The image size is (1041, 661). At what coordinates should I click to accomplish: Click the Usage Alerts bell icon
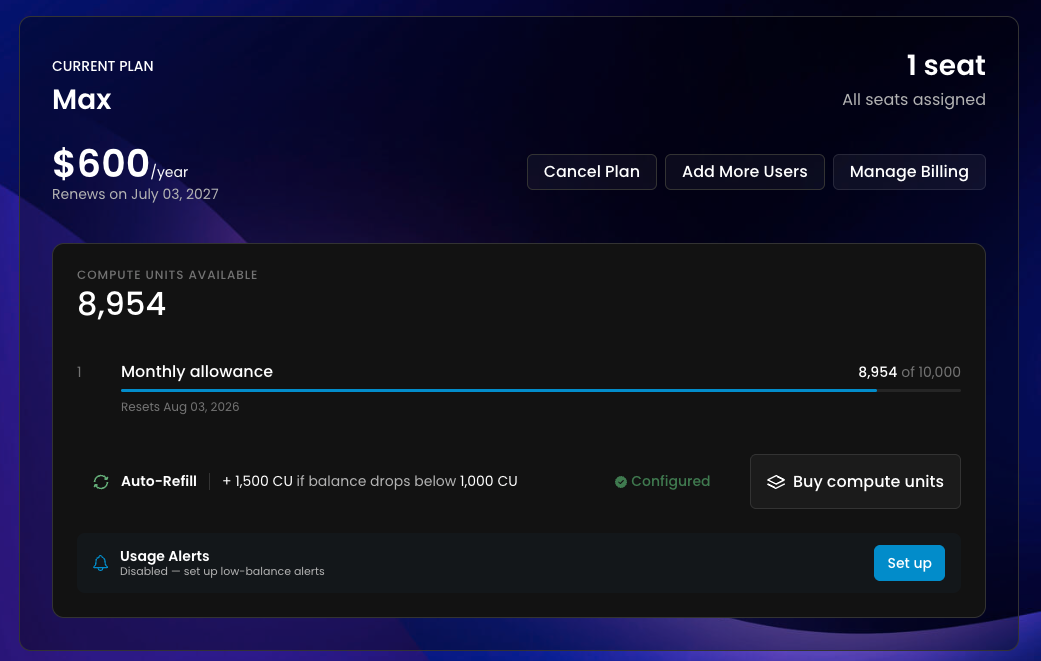(100, 563)
